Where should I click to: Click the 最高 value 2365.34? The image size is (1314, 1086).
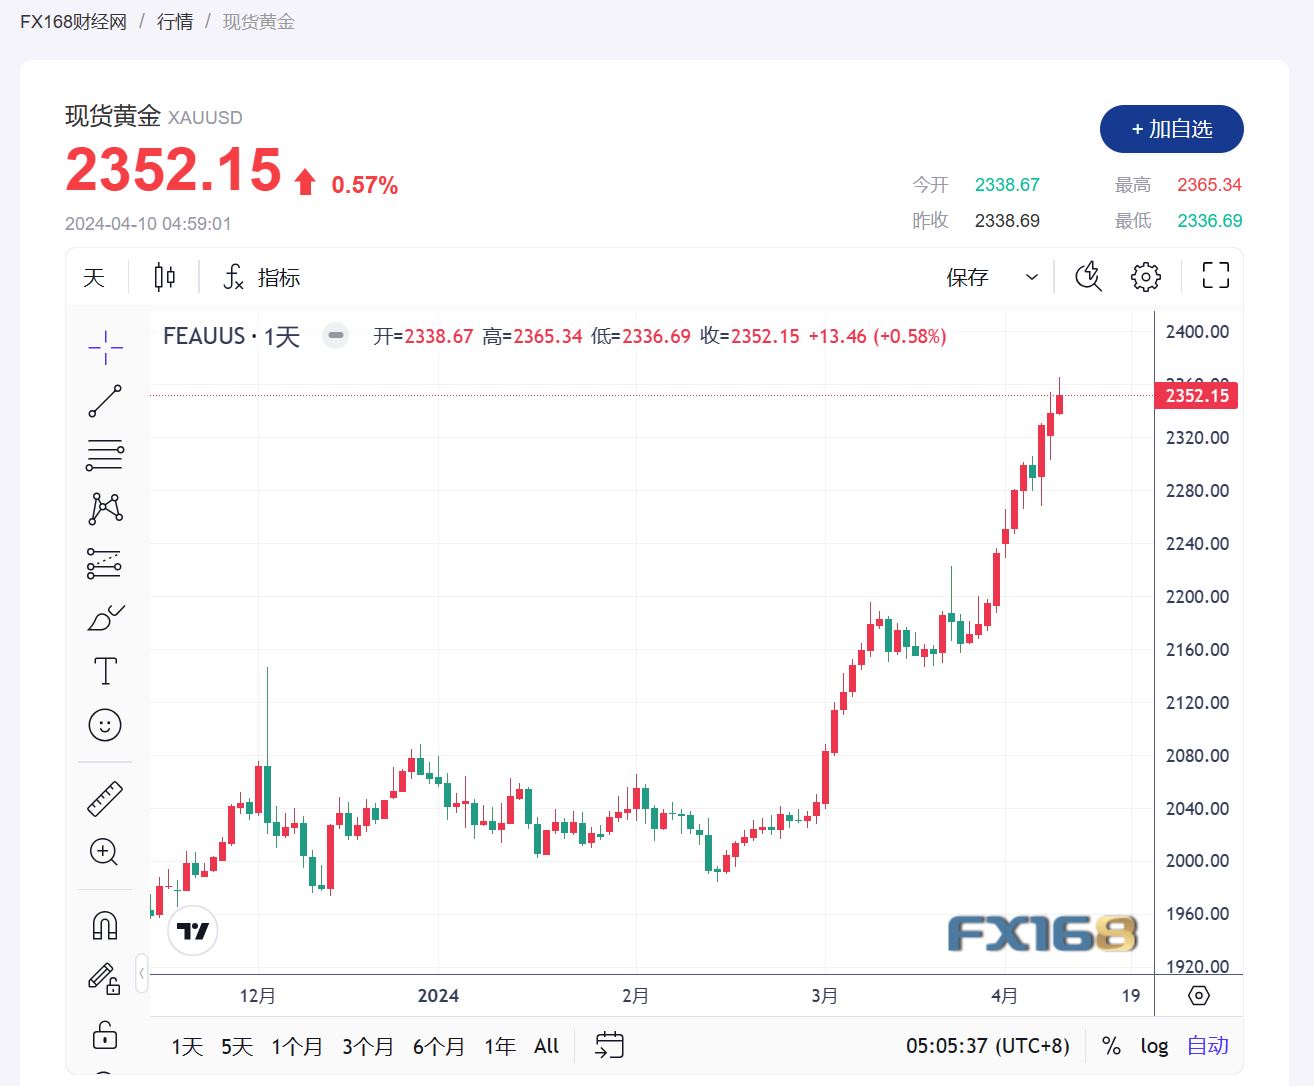tap(1209, 185)
